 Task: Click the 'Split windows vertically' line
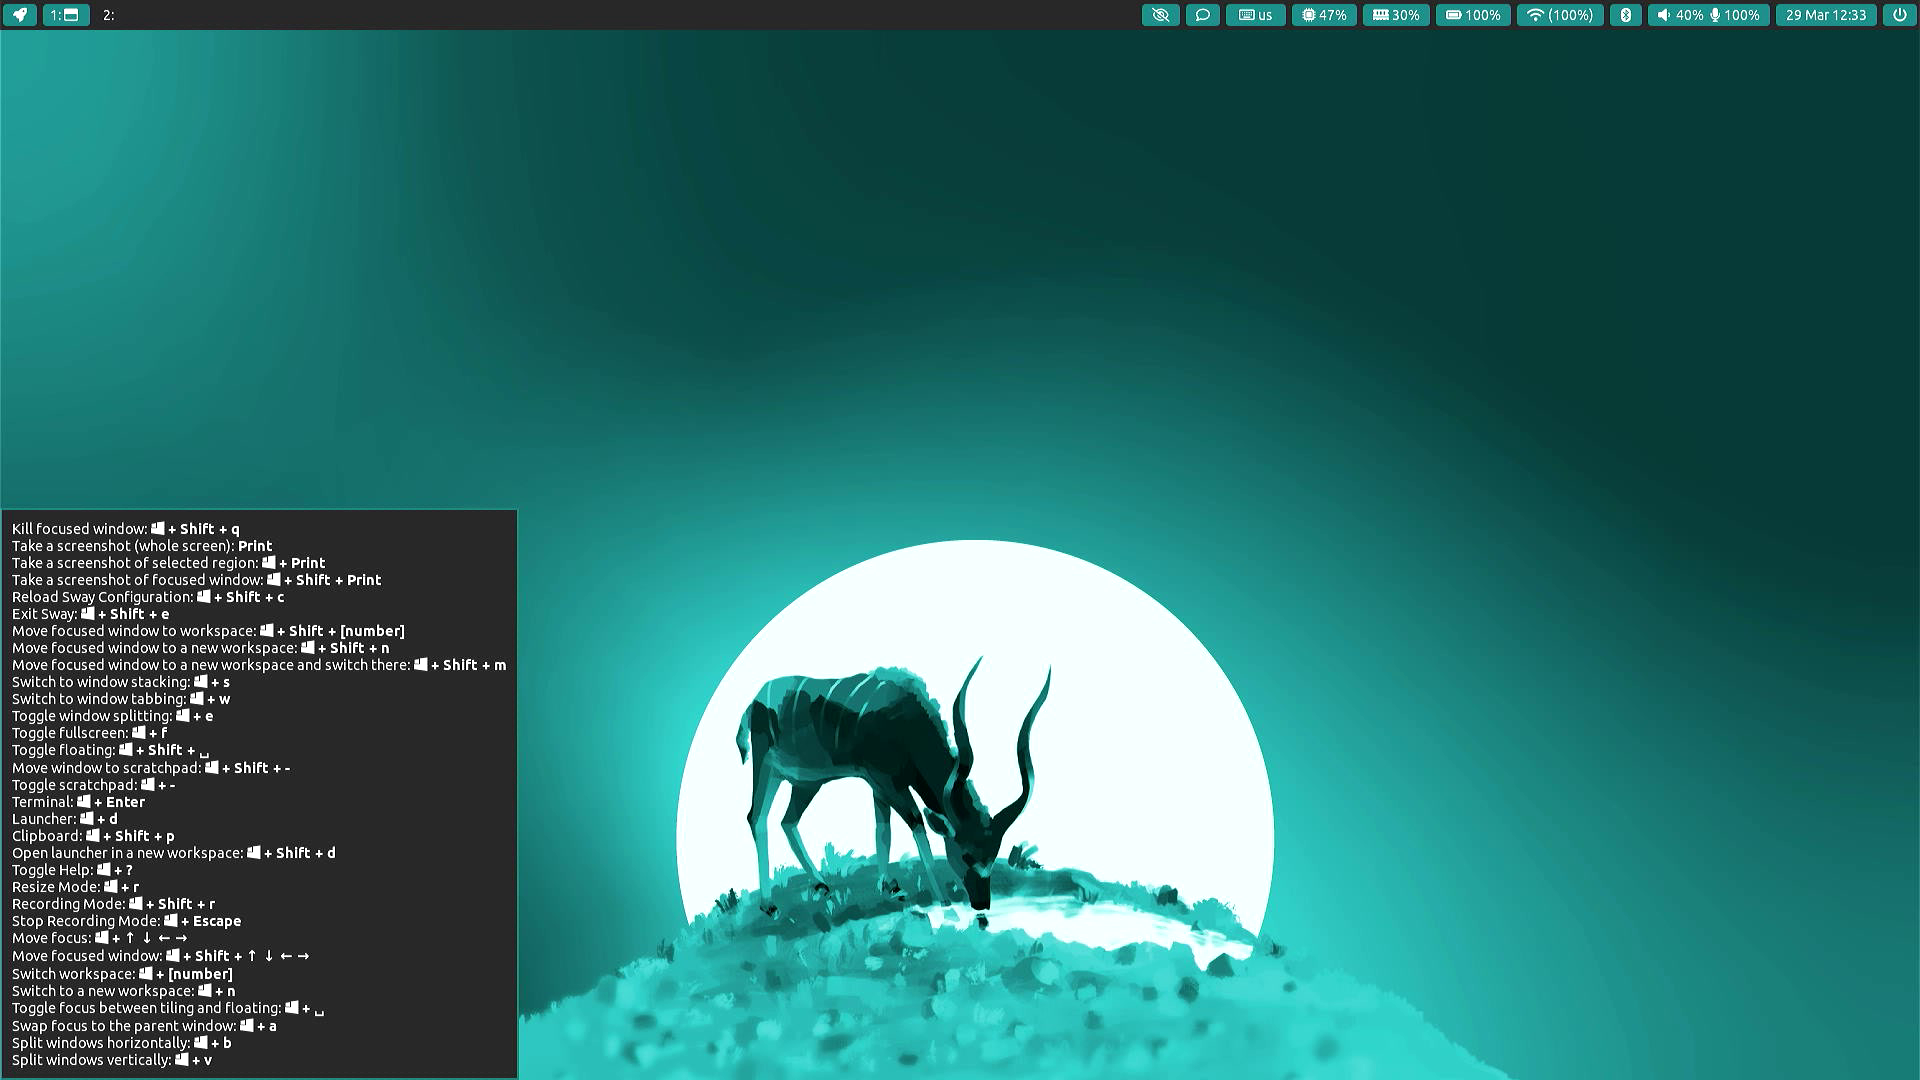111,1060
